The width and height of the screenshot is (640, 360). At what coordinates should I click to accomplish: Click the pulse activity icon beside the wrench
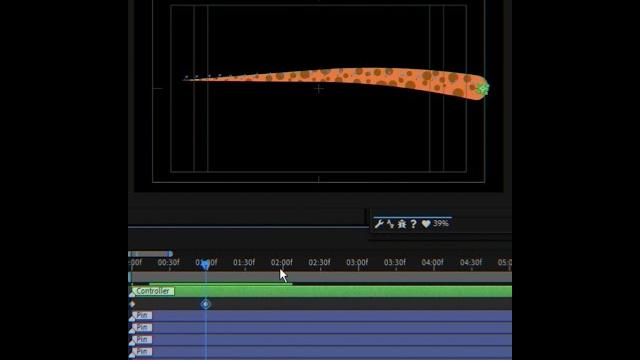point(391,224)
